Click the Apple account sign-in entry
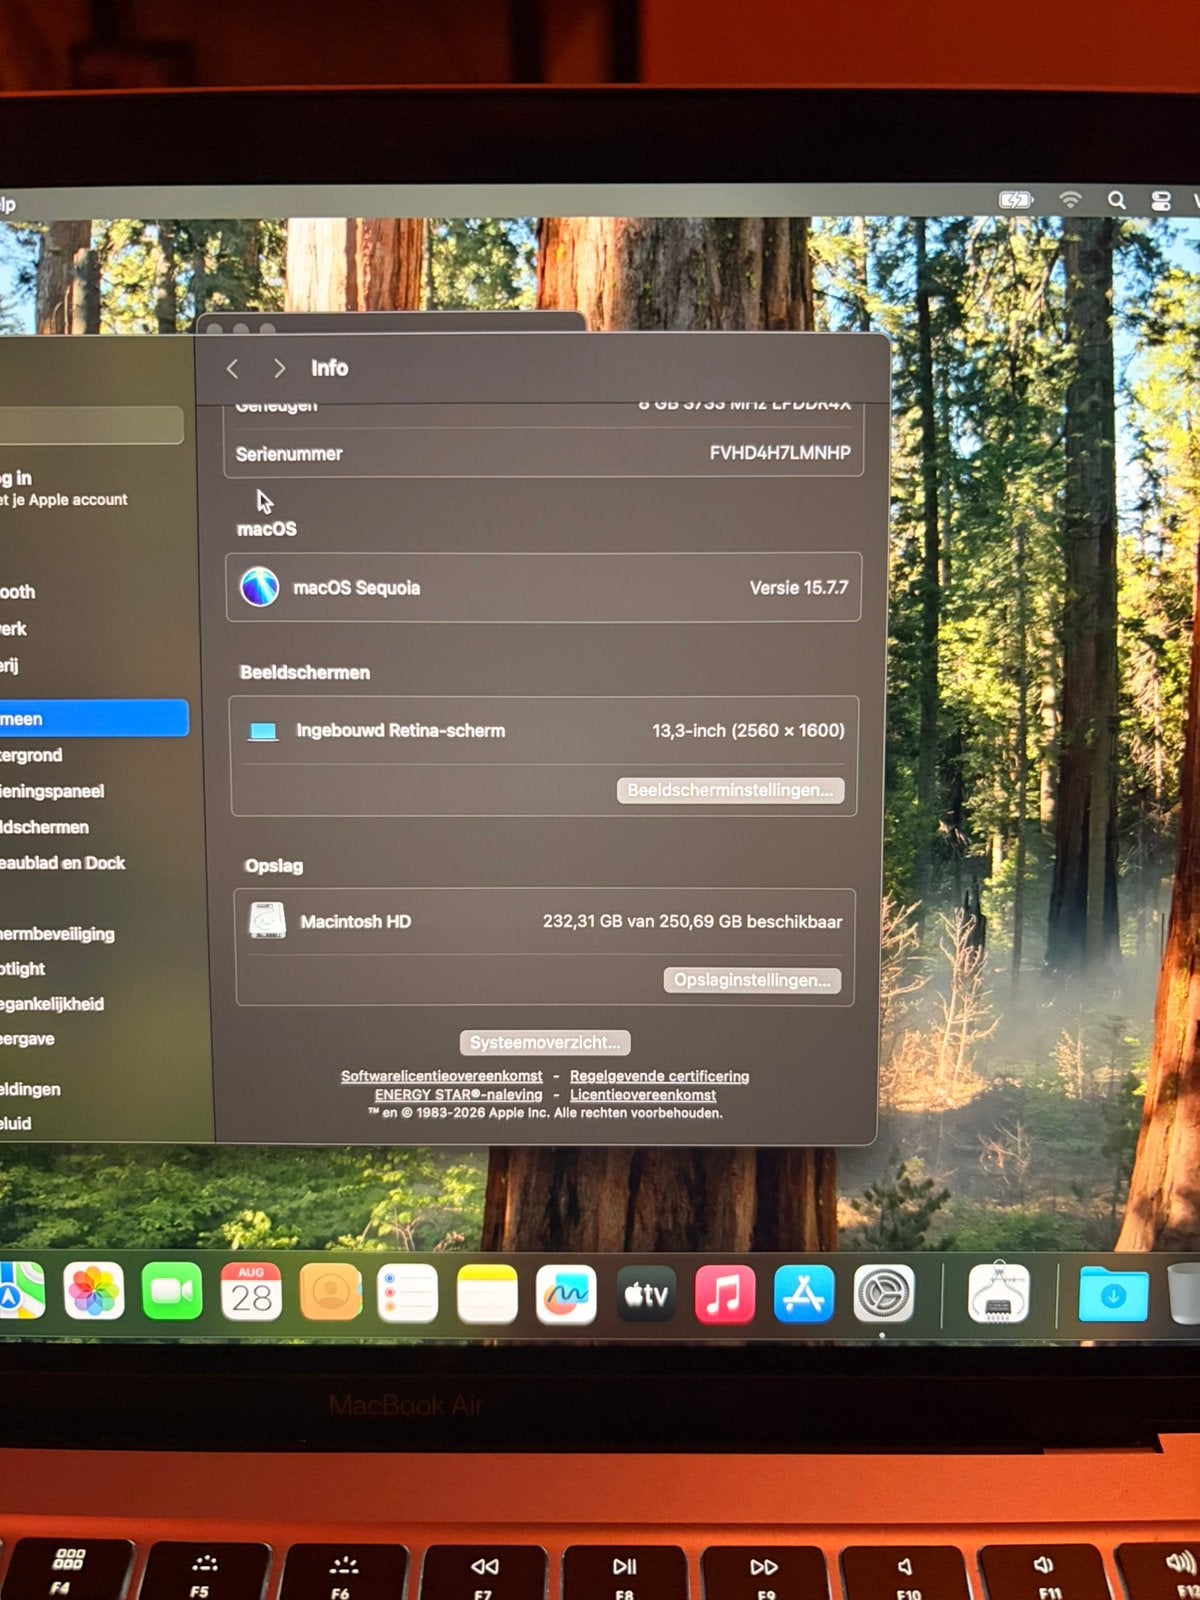This screenshot has height=1600, width=1200. (64, 488)
